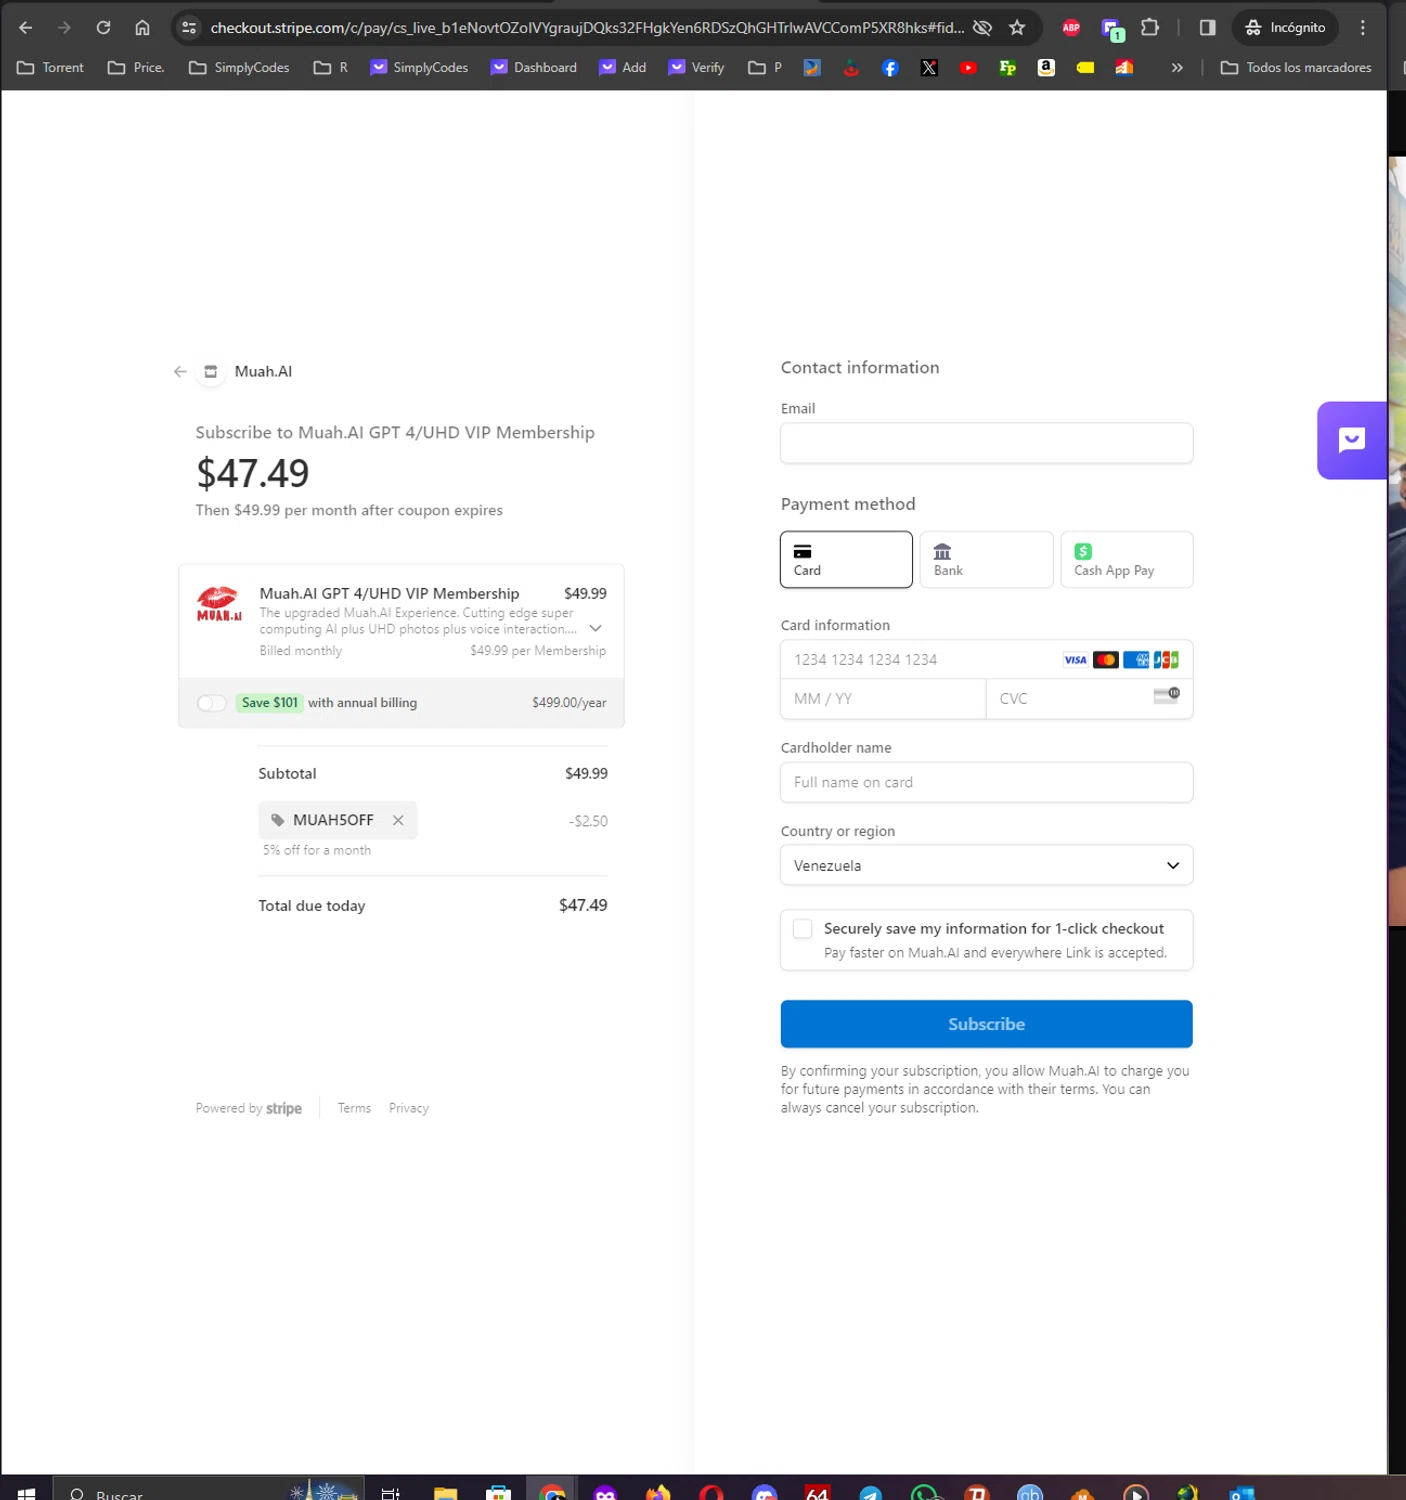Toggle the browser side panel

coord(1207,28)
